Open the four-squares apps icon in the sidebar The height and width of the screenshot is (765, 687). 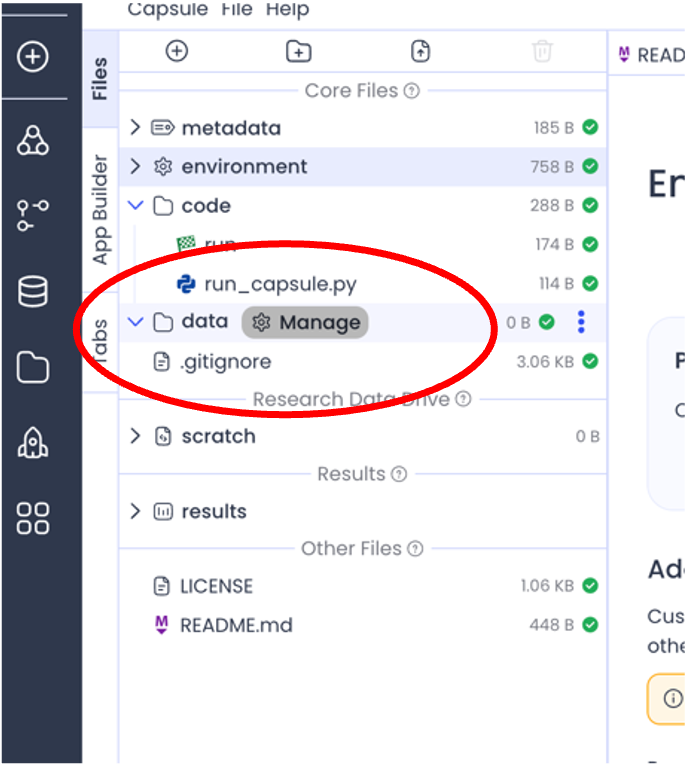[33, 518]
